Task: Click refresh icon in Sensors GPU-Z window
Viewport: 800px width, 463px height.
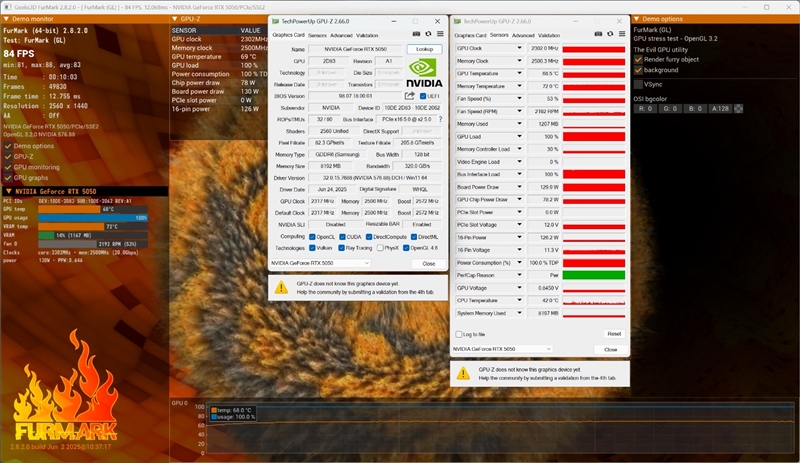Action: pos(610,34)
